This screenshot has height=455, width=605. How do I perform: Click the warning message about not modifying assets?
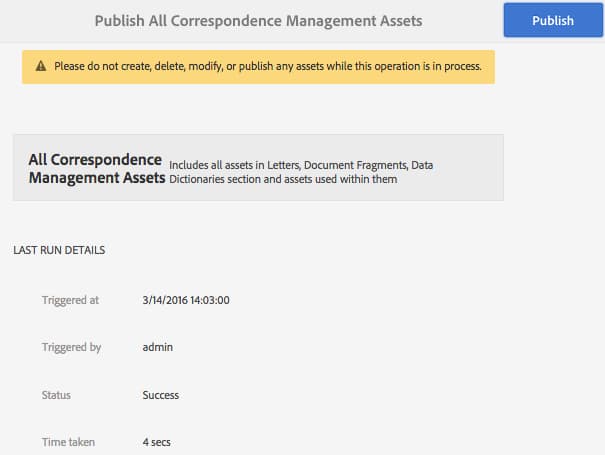268,66
